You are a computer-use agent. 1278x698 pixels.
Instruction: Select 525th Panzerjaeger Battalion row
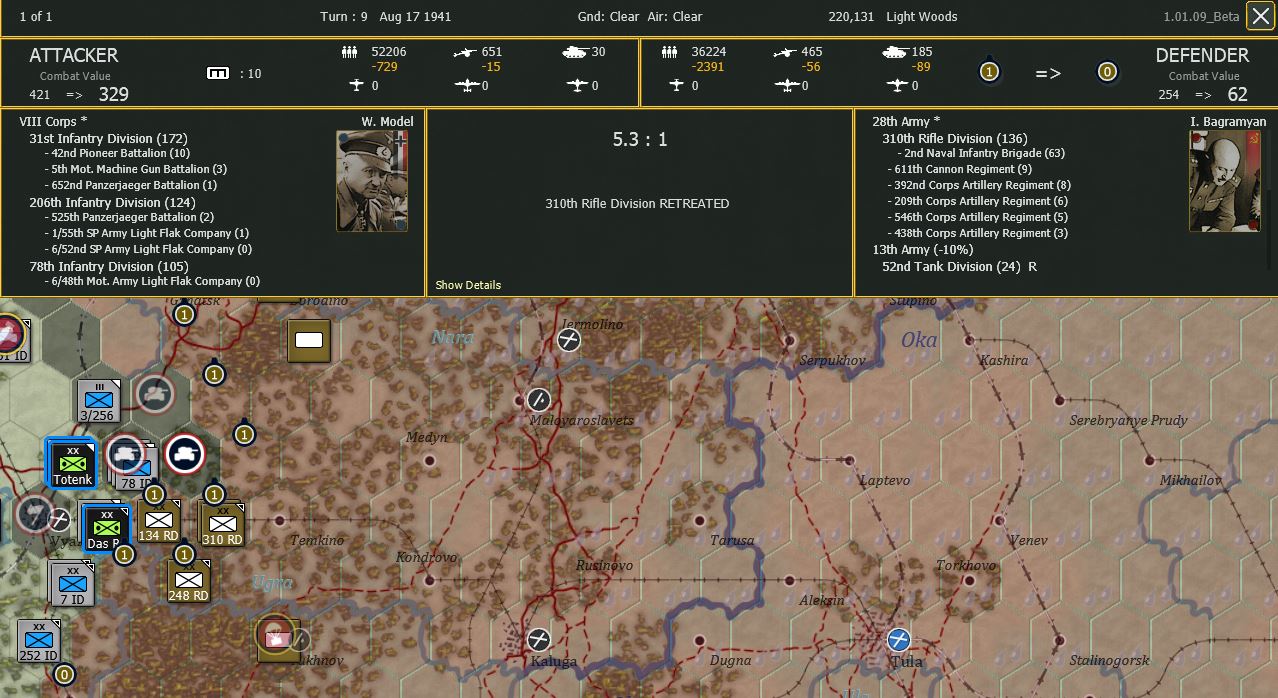(129, 217)
